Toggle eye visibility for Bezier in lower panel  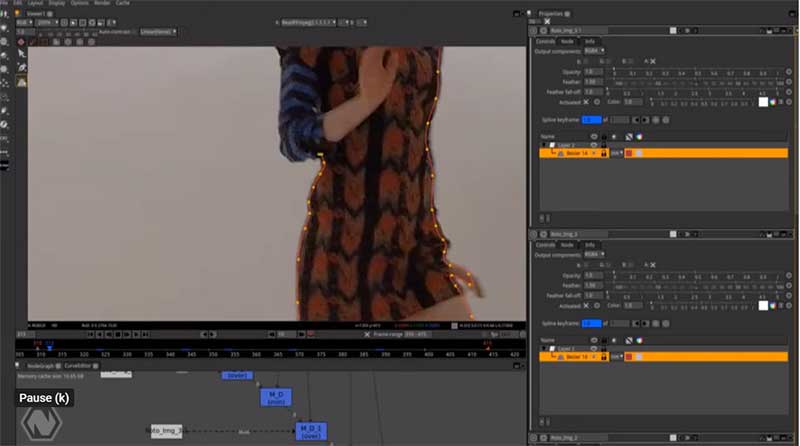(x=594, y=356)
